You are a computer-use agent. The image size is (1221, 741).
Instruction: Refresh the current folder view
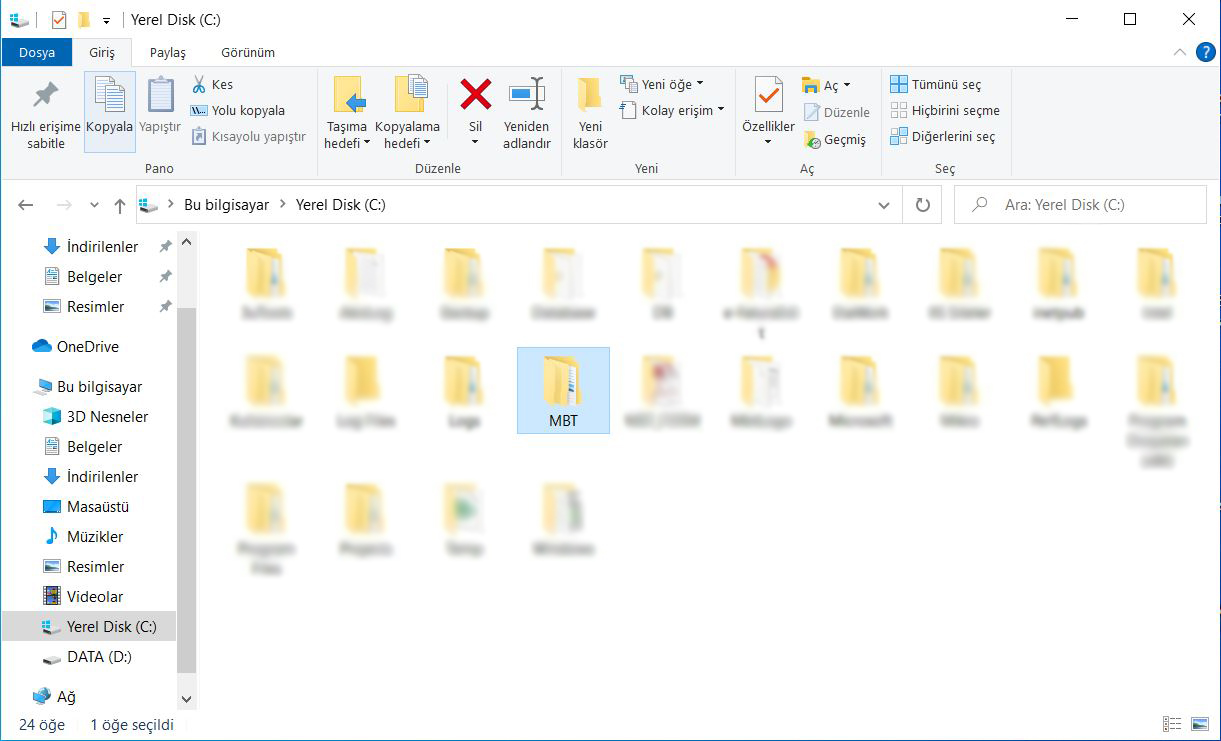point(922,205)
